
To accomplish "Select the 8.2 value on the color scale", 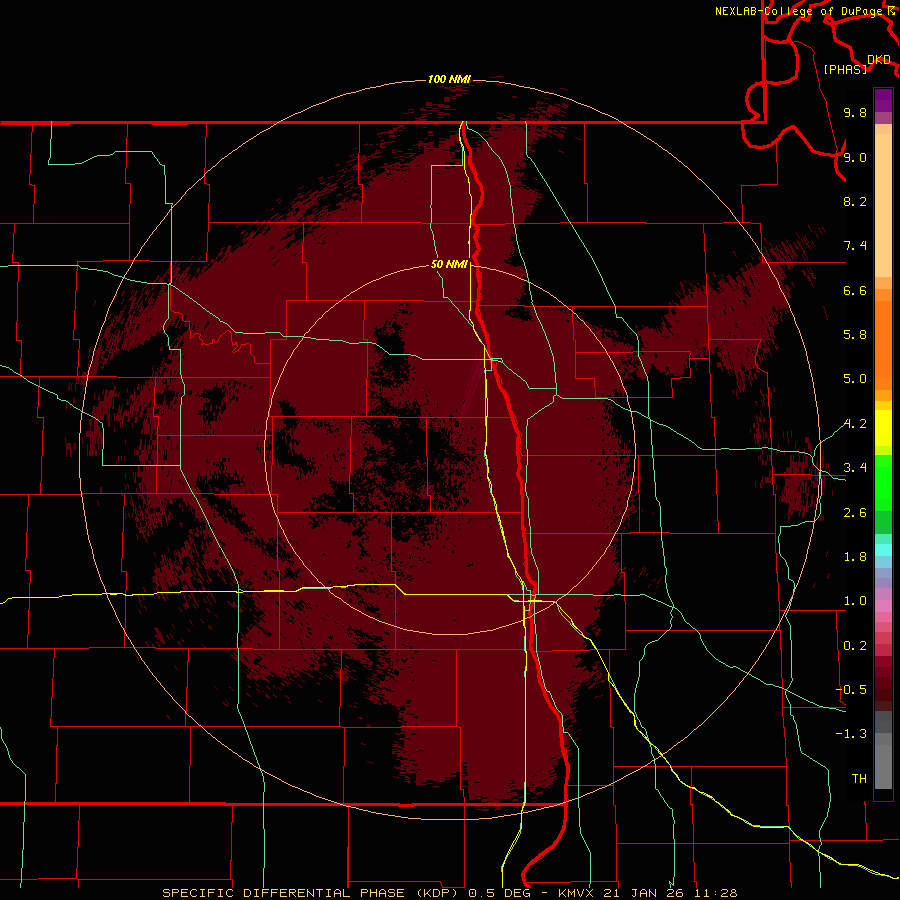I will [x=855, y=201].
